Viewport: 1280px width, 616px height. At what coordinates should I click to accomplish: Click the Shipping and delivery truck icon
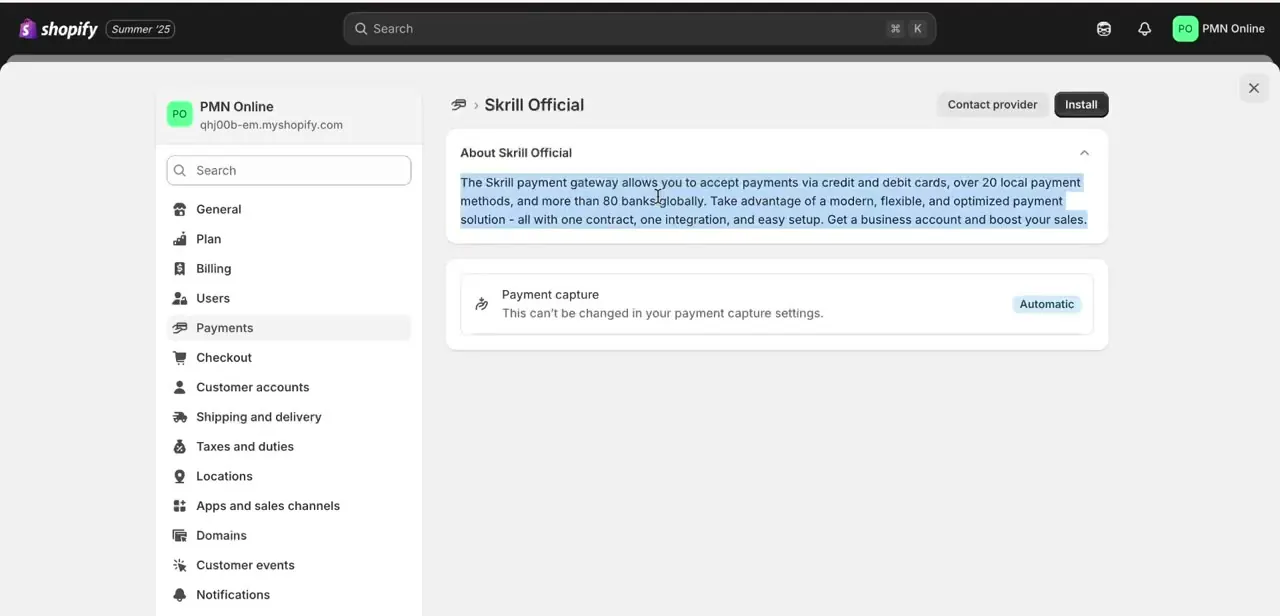(x=180, y=417)
